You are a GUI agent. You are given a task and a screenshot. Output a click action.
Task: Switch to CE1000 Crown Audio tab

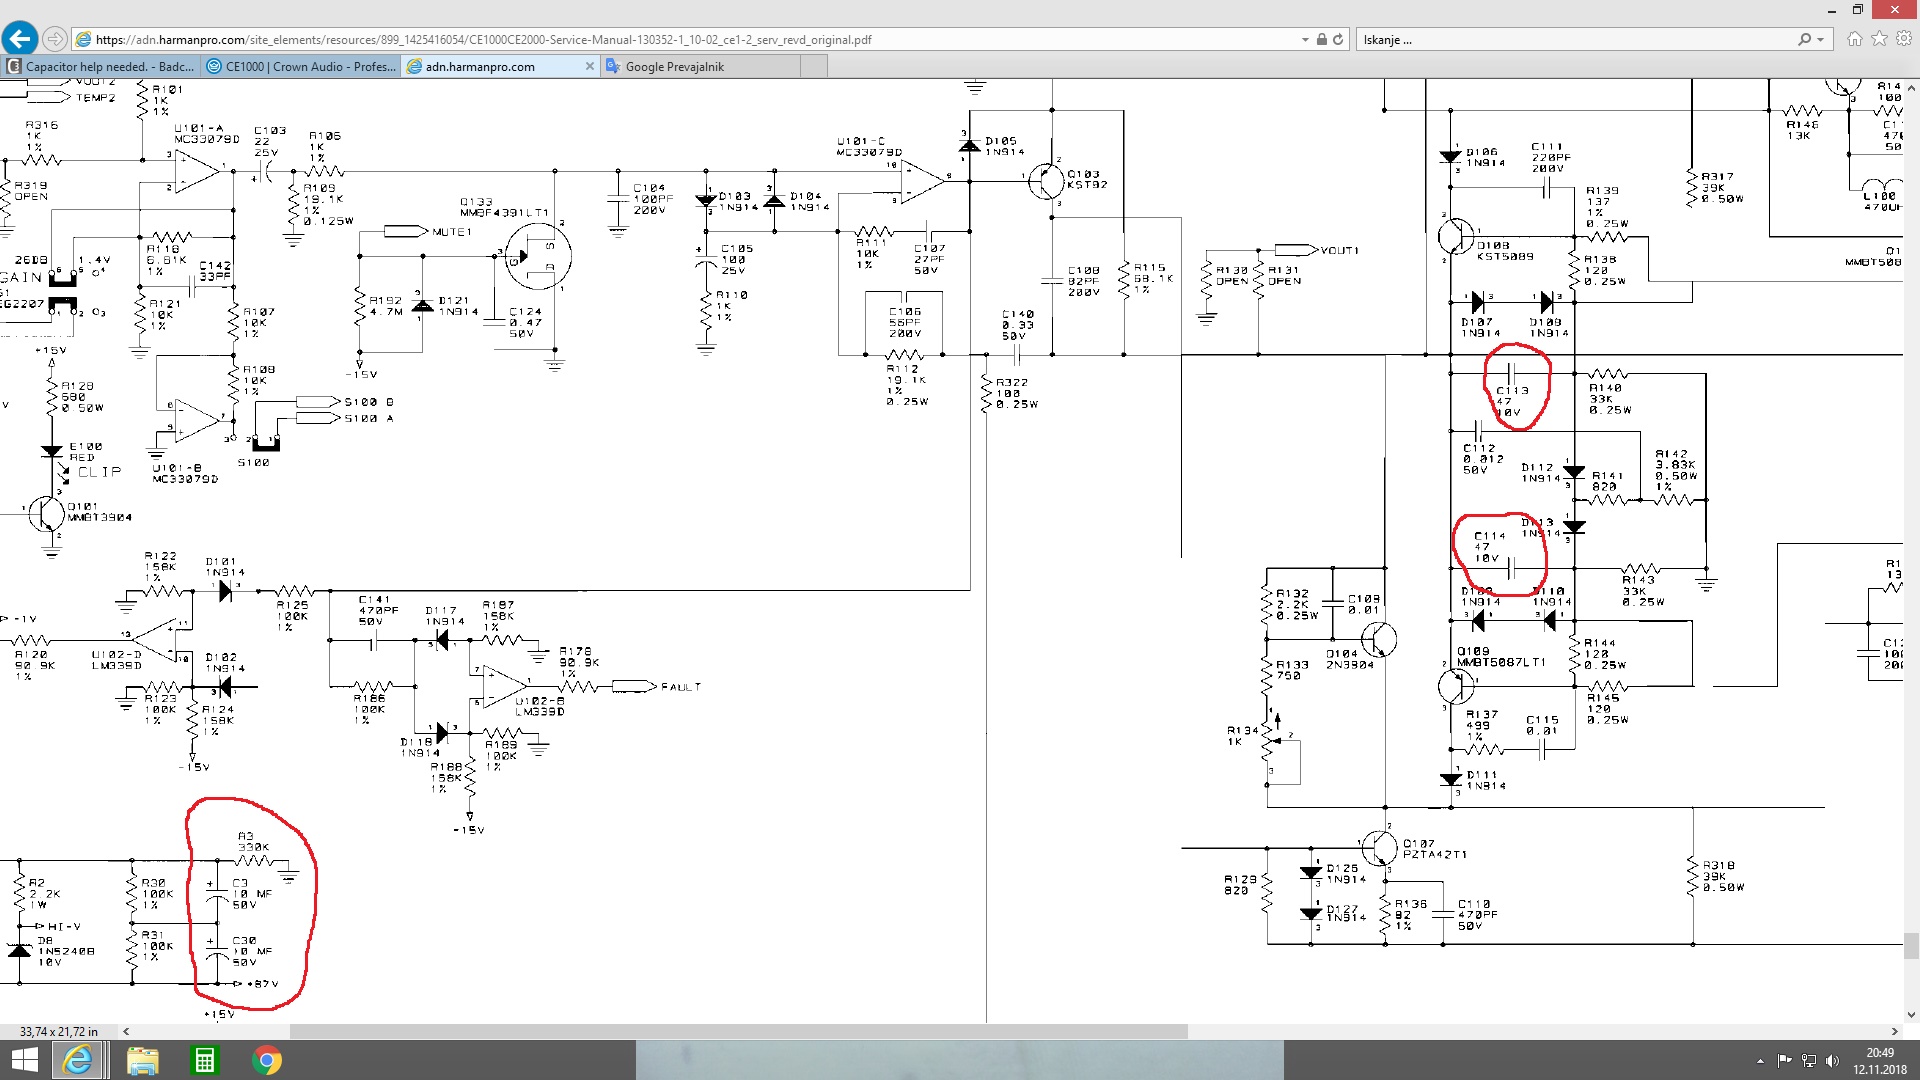point(300,67)
